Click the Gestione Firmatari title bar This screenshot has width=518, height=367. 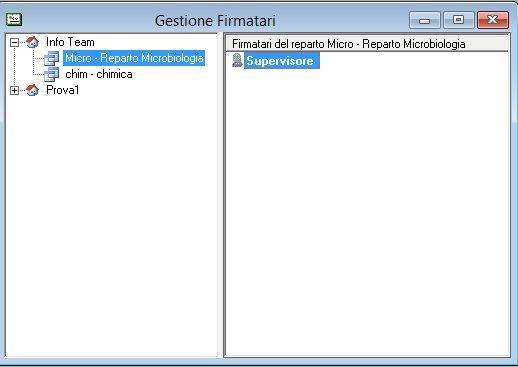[x=215, y=20]
